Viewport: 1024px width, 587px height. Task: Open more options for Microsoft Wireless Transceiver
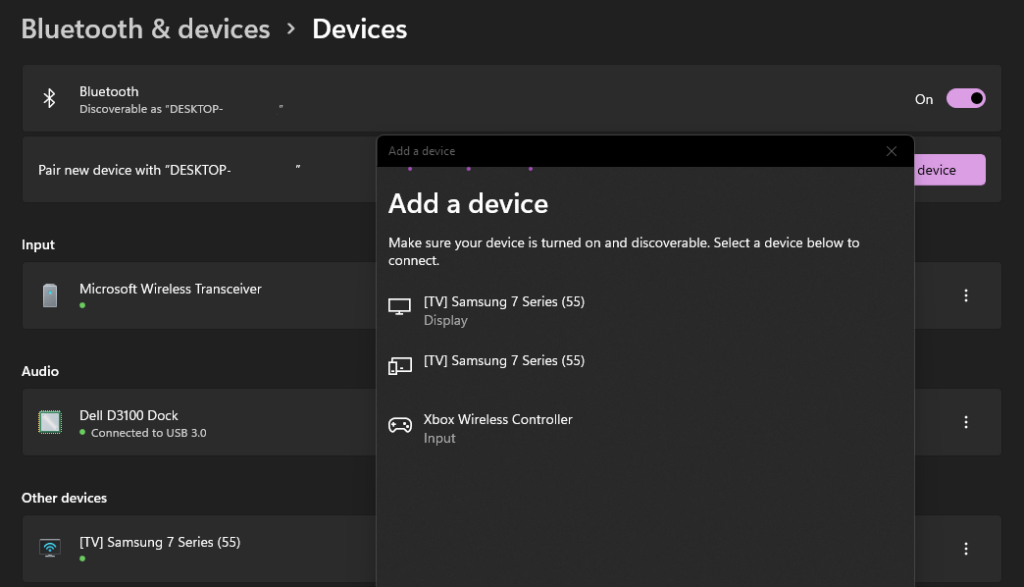point(966,295)
